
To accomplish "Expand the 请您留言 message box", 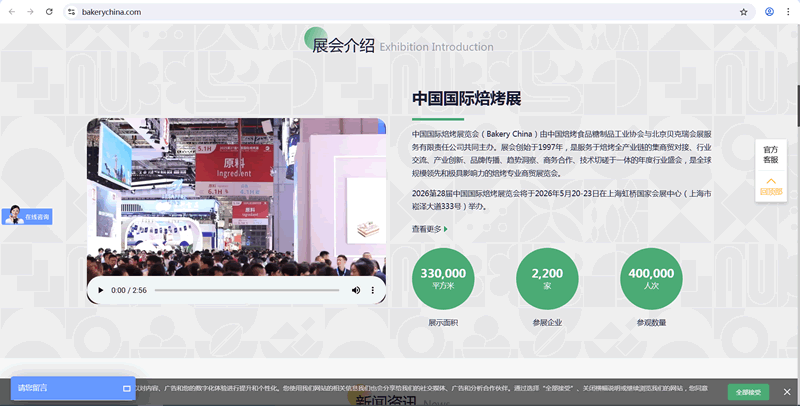I will point(73,388).
